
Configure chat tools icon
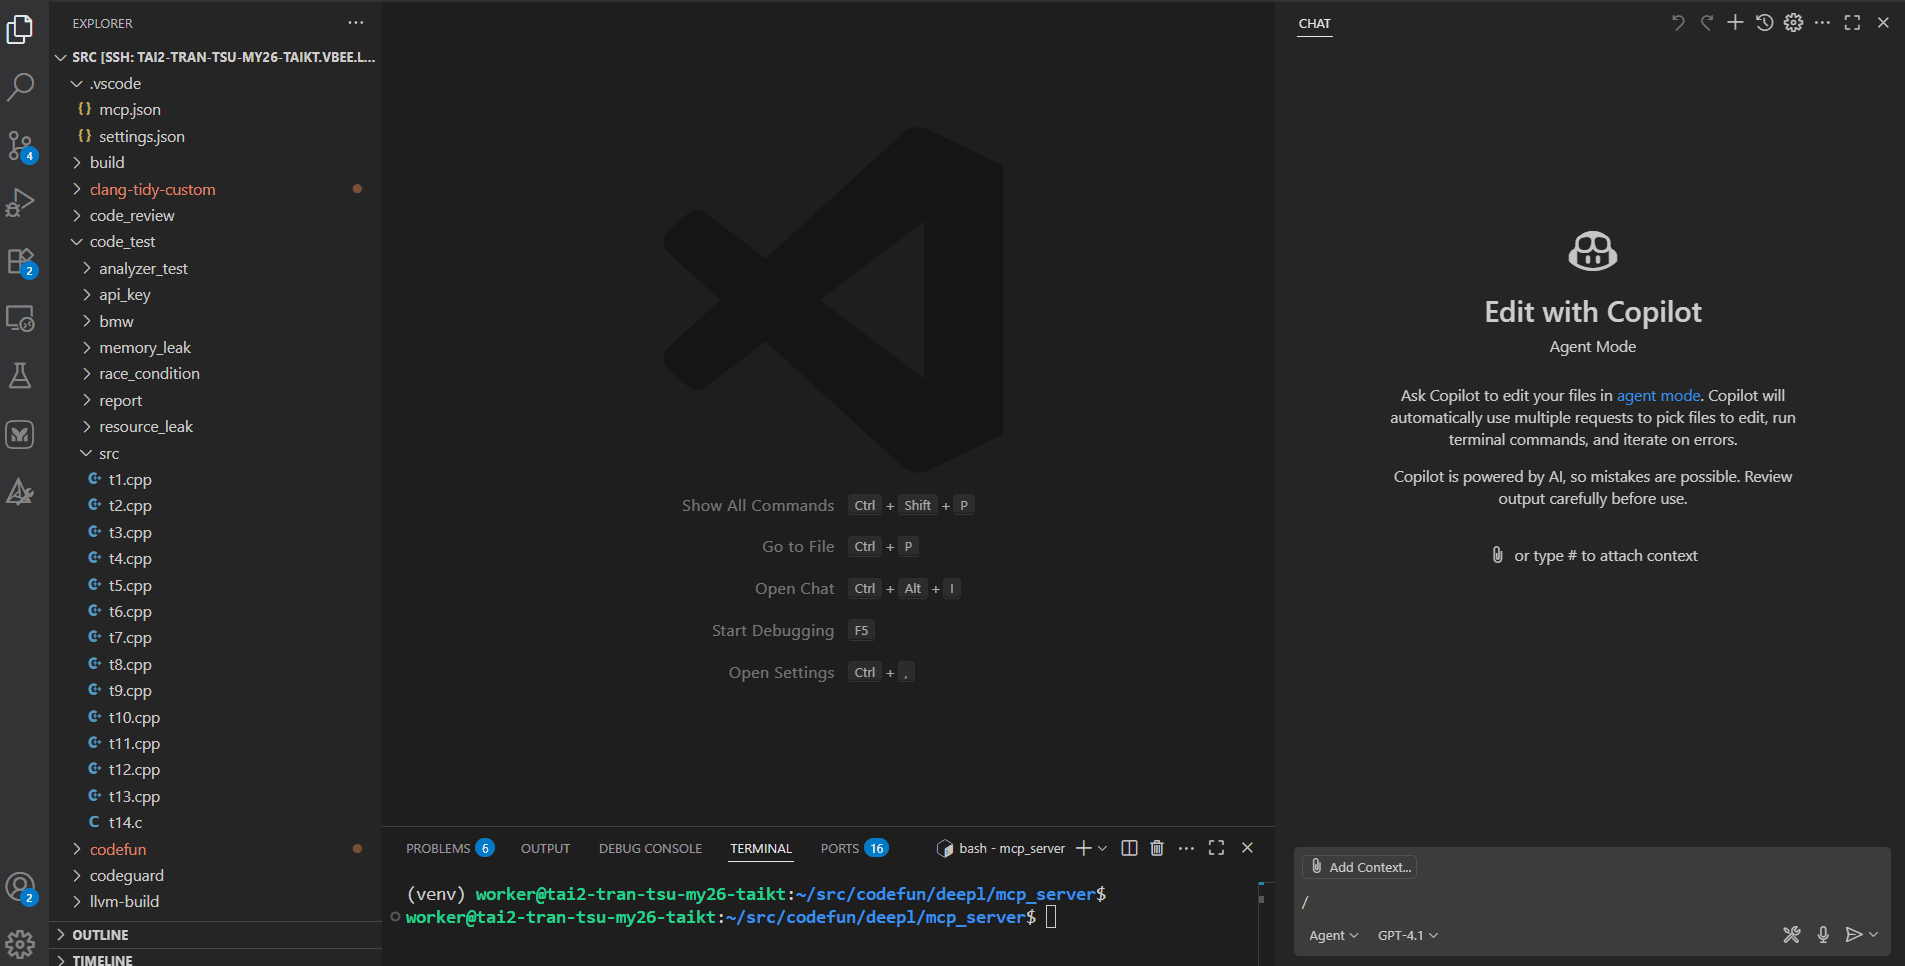[x=1791, y=935]
